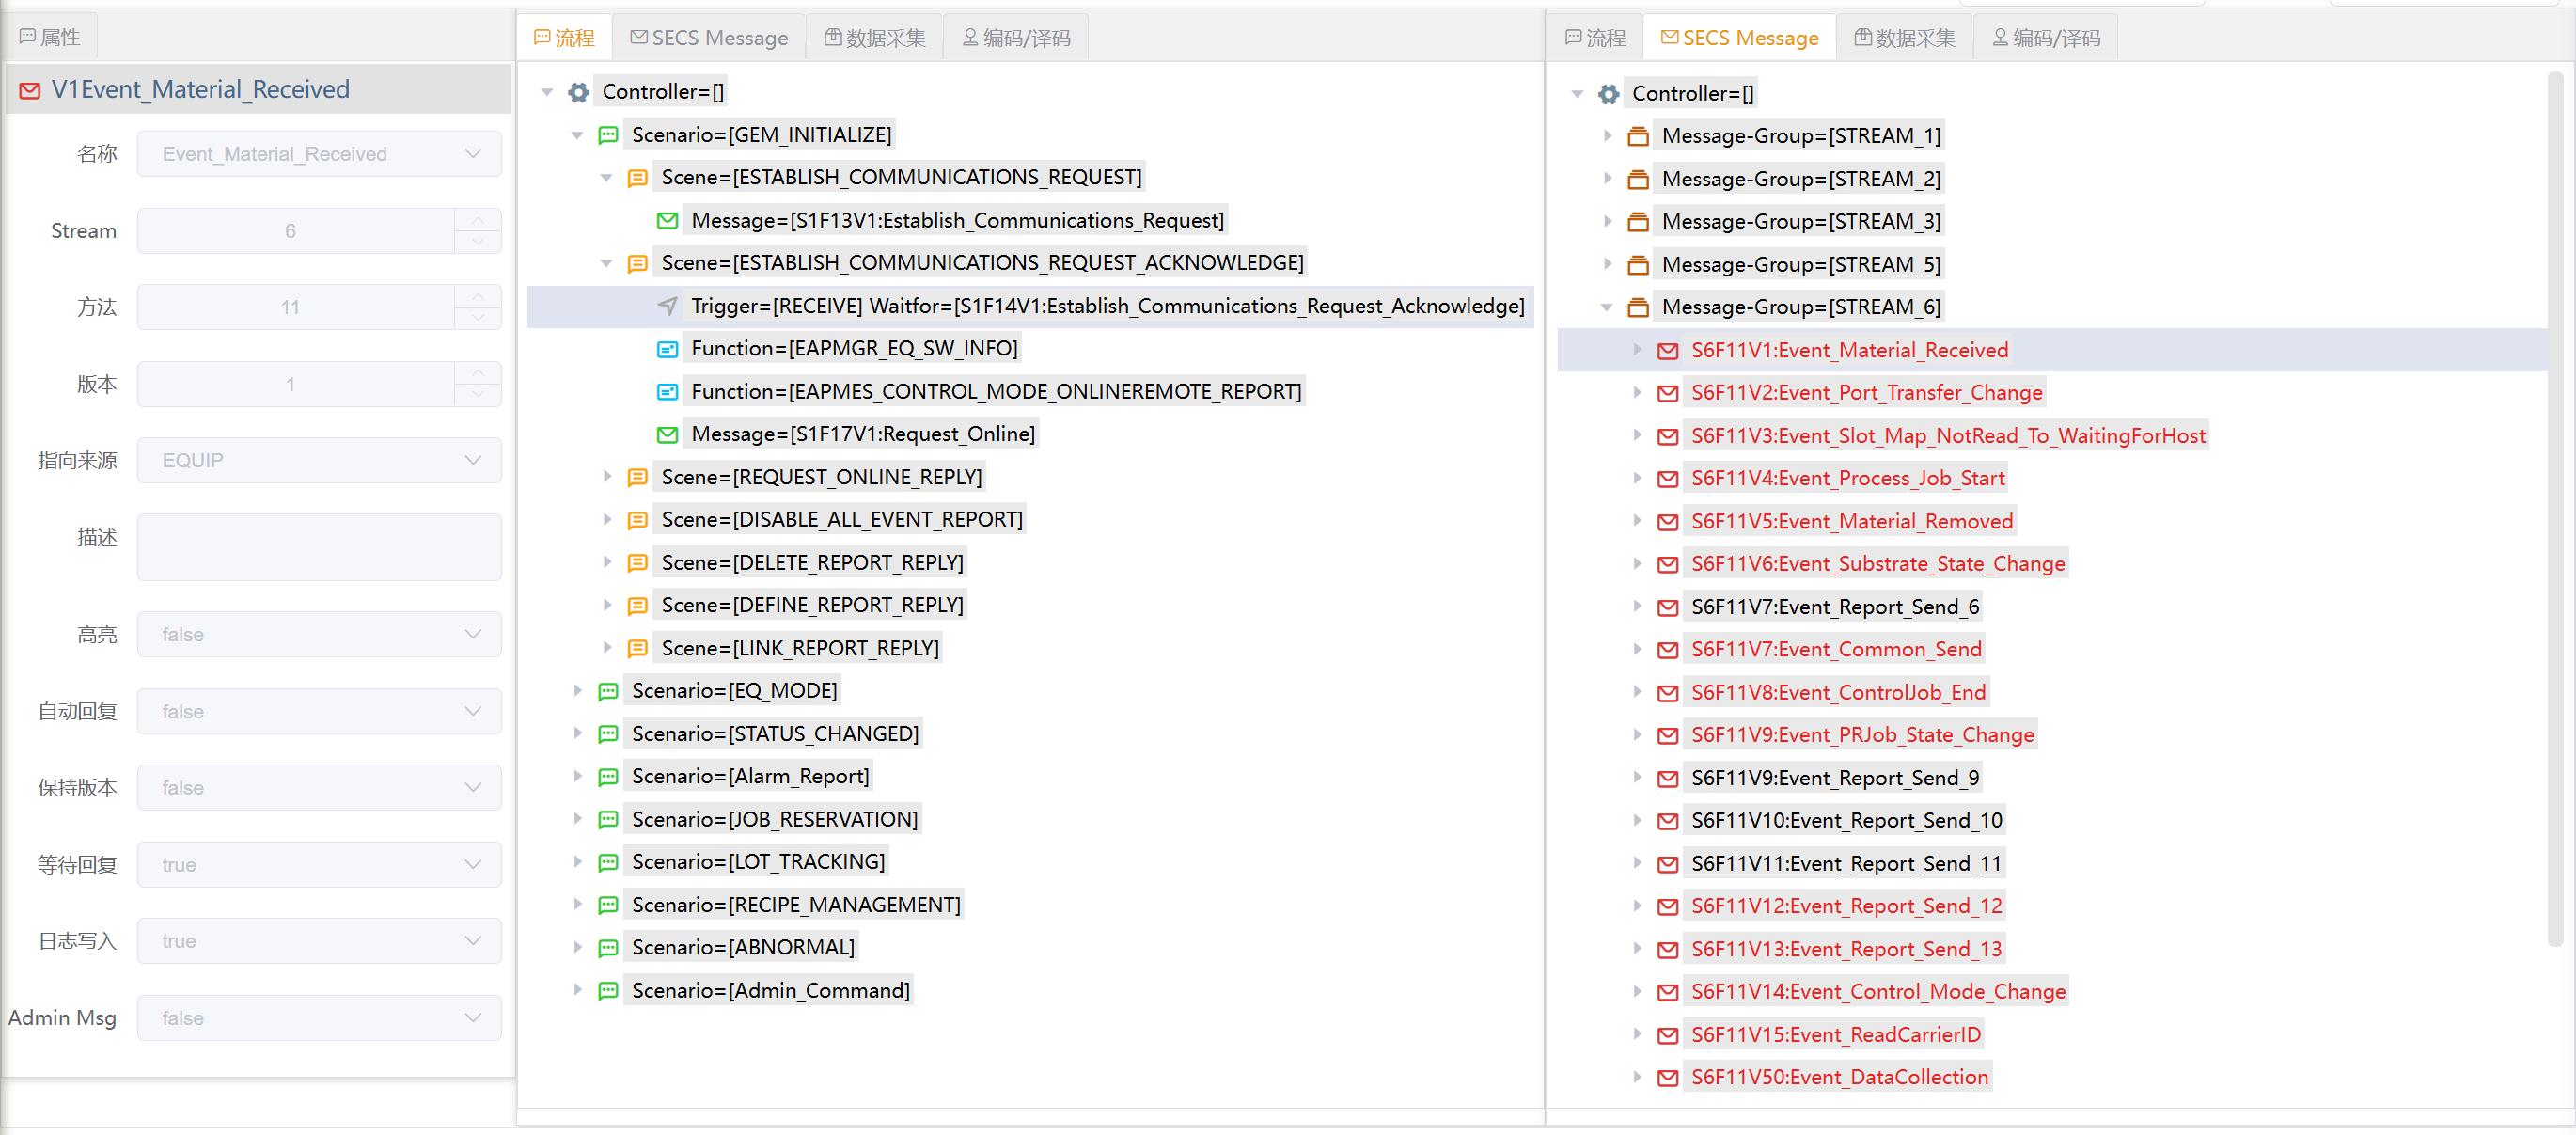
Task: Open the 指向来源 EQUIP dropdown
Action: 319,460
